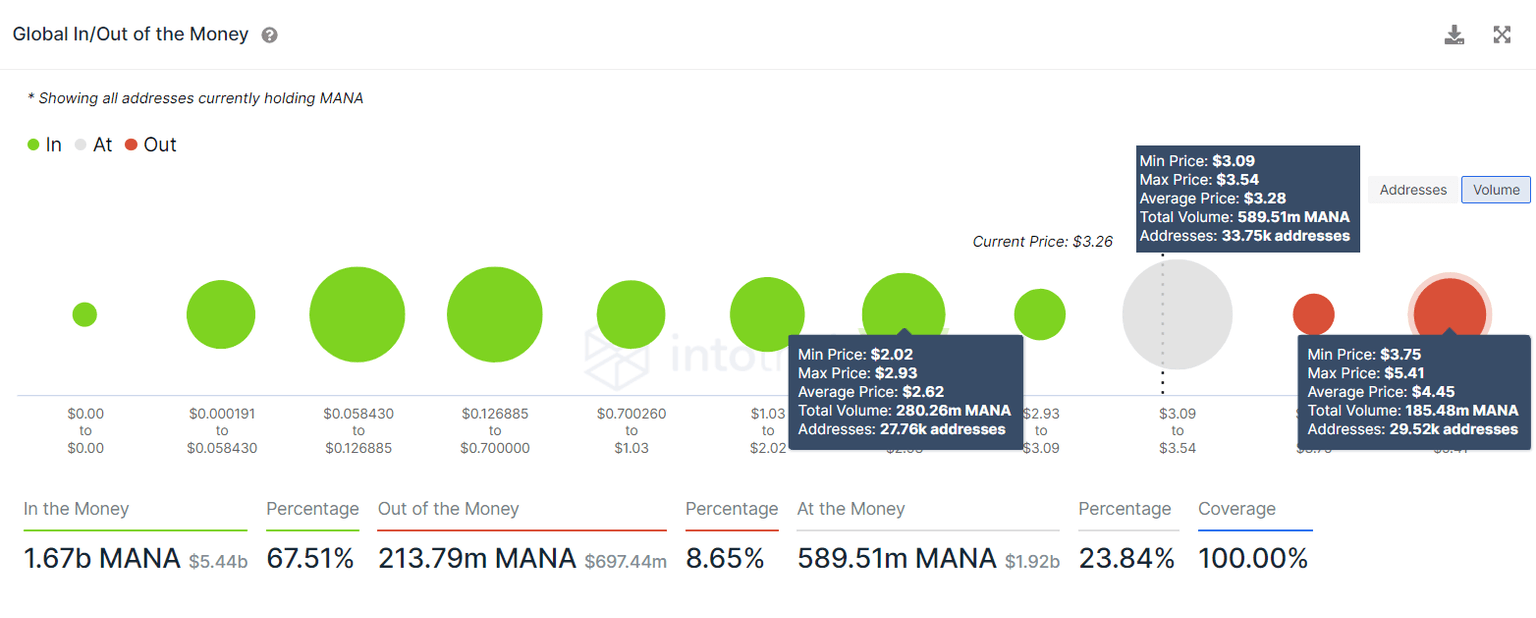
Task: Expand chart with fullscreen icon
Action: point(1502,35)
